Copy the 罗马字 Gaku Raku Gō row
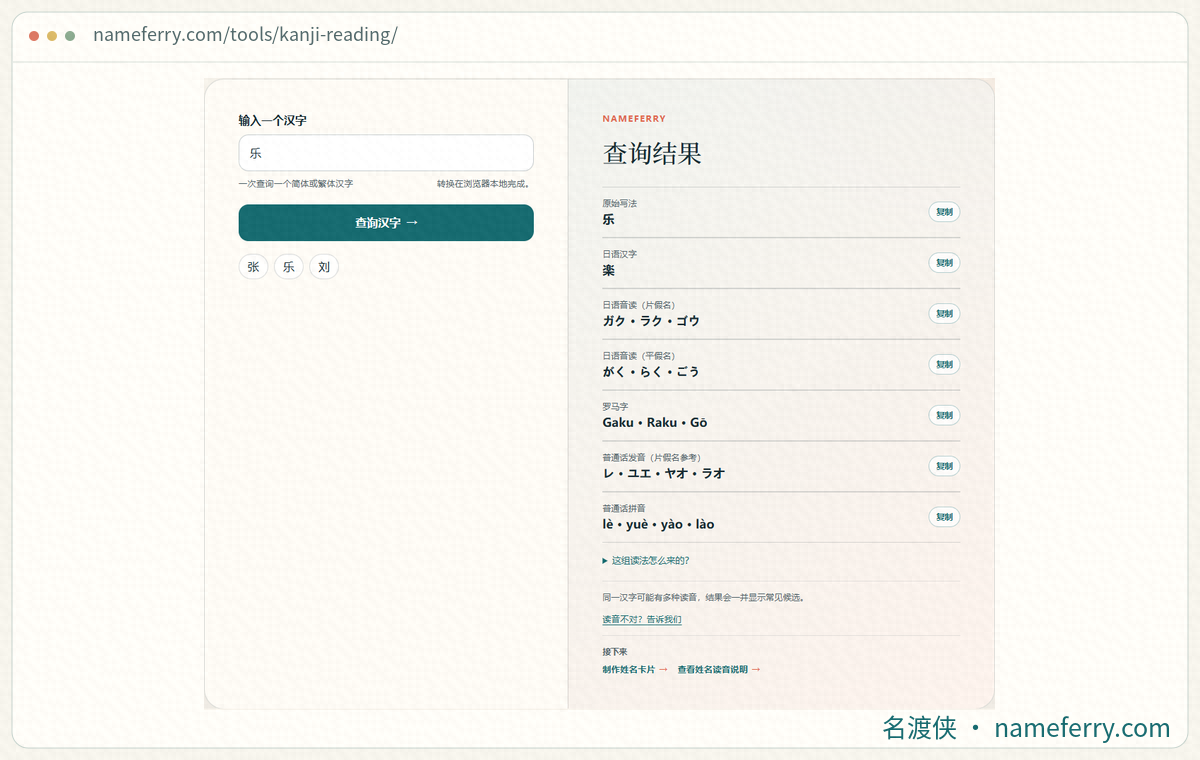Image resolution: width=1200 pixels, height=760 pixels. [944, 415]
